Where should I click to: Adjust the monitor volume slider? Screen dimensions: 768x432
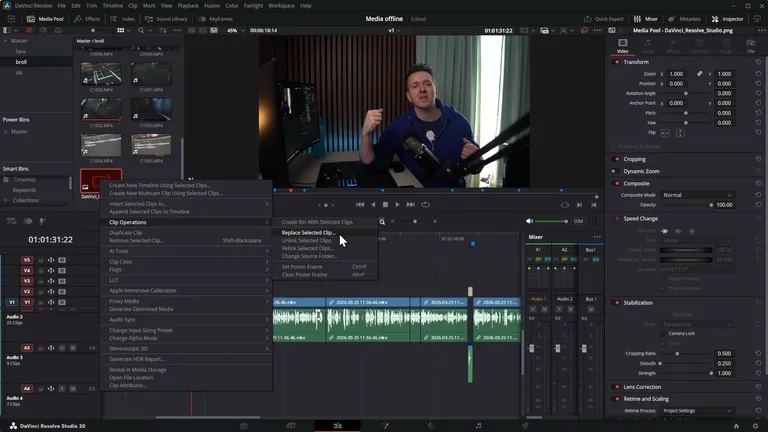click(552, 221)
